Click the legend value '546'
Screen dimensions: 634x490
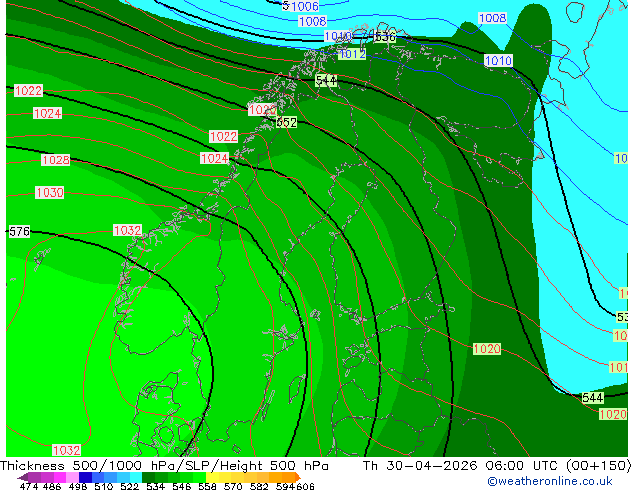182,486
